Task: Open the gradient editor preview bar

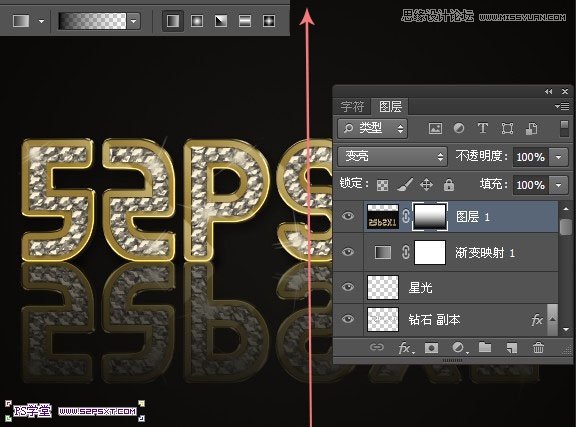Action: pyautogui.click(x=92, y=21)
